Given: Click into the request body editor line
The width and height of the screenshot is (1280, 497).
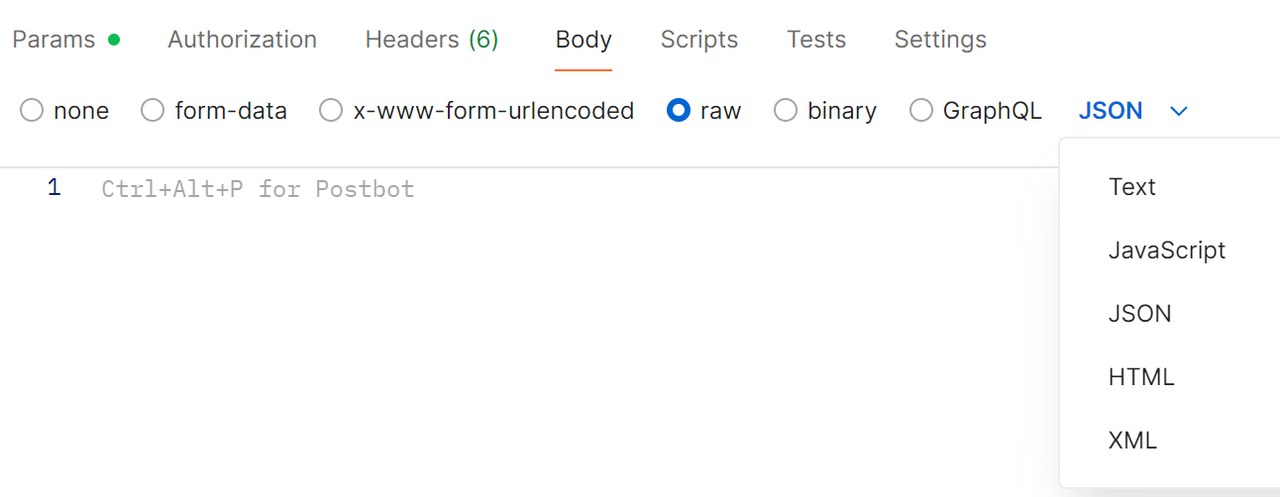Looking at the screenshot, I should (x=500, y=189).
